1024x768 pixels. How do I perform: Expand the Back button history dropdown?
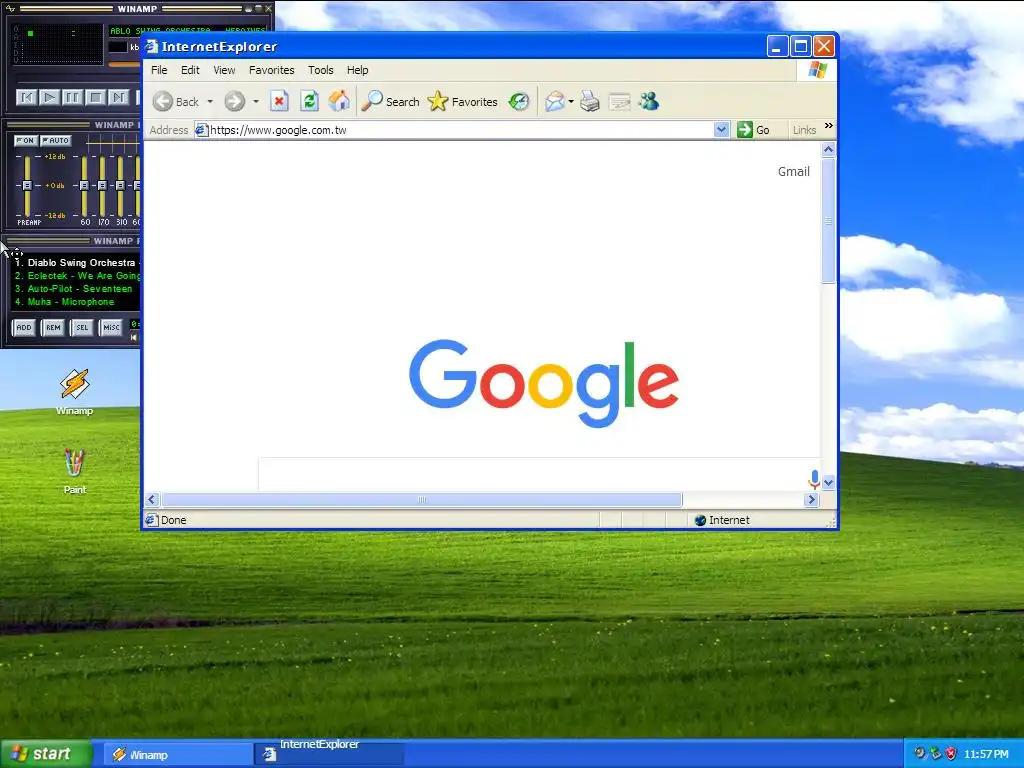(x=210, y=101)
